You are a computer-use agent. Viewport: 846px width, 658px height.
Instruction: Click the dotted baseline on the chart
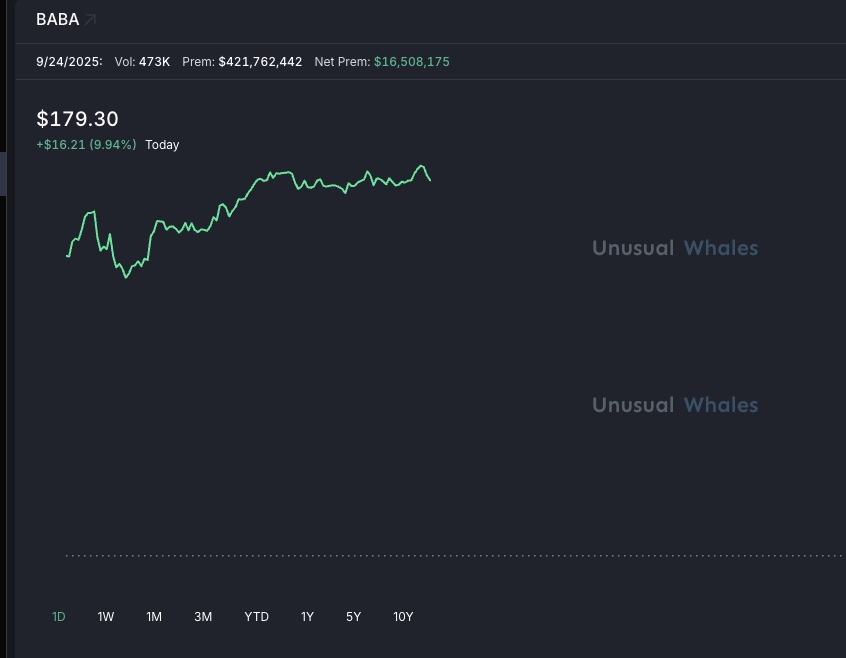pos(450,555)
